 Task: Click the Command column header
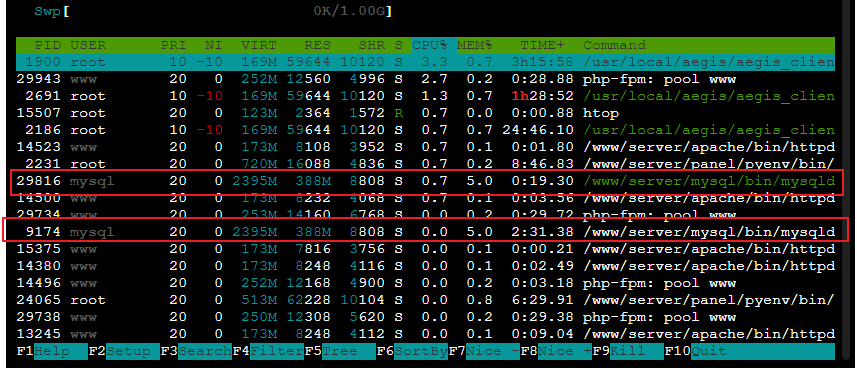pos(614,45)
